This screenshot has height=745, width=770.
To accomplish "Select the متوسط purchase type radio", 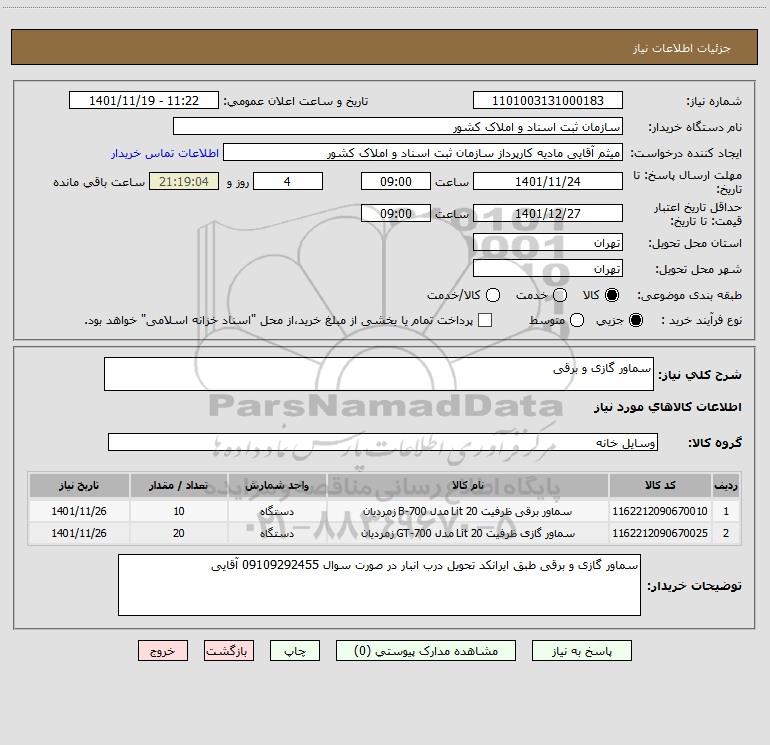I will [577, 320].
